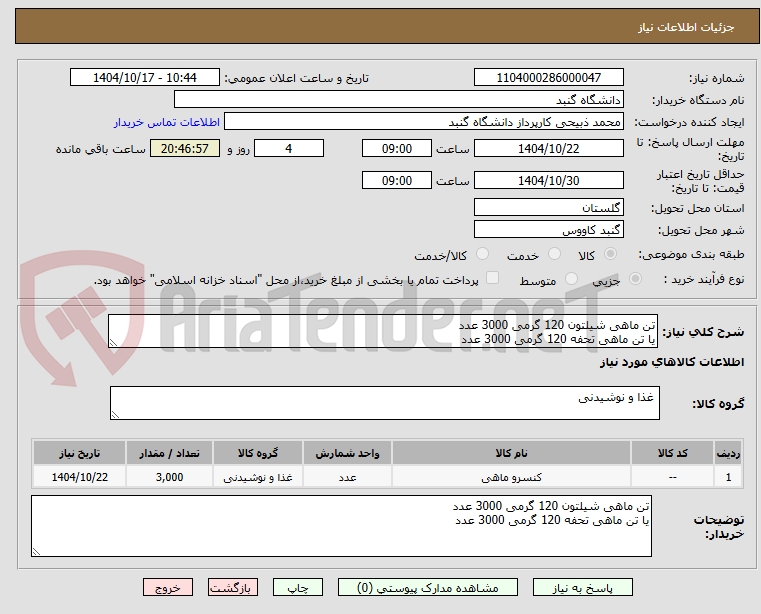Click the گلستان province field
The image size is (761, 614).
[x=548, y=207]
